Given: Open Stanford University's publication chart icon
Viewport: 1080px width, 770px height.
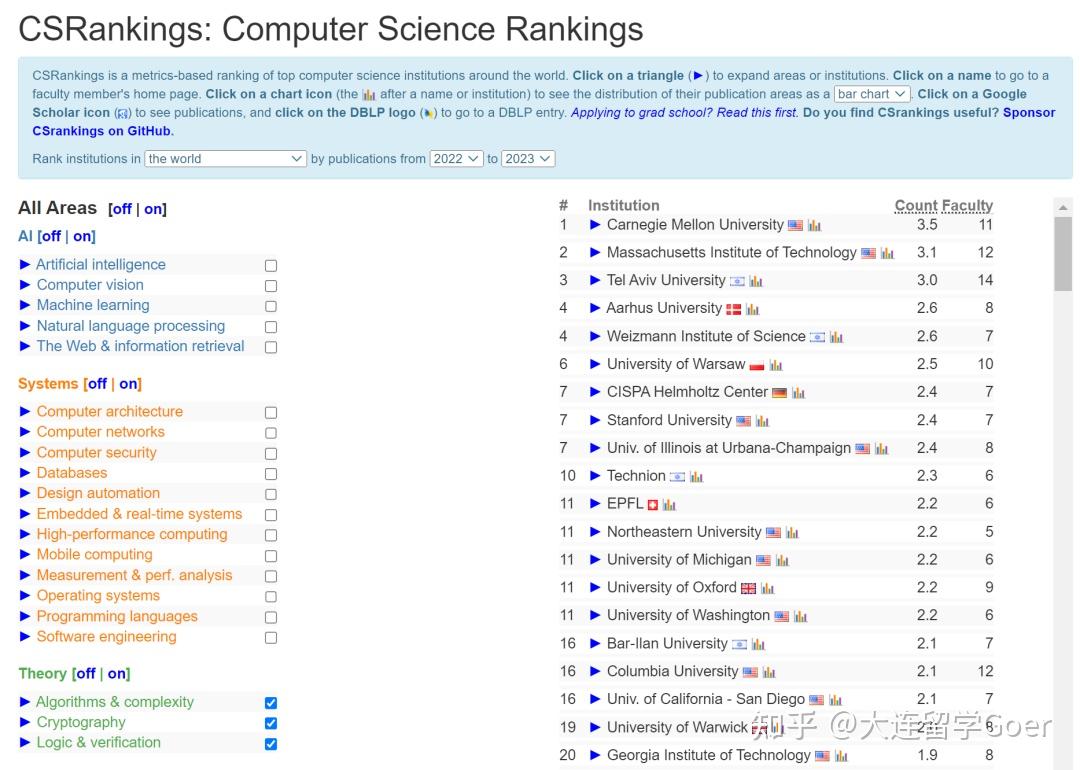Looking at the screenshot, I should [x=764, y=420].
